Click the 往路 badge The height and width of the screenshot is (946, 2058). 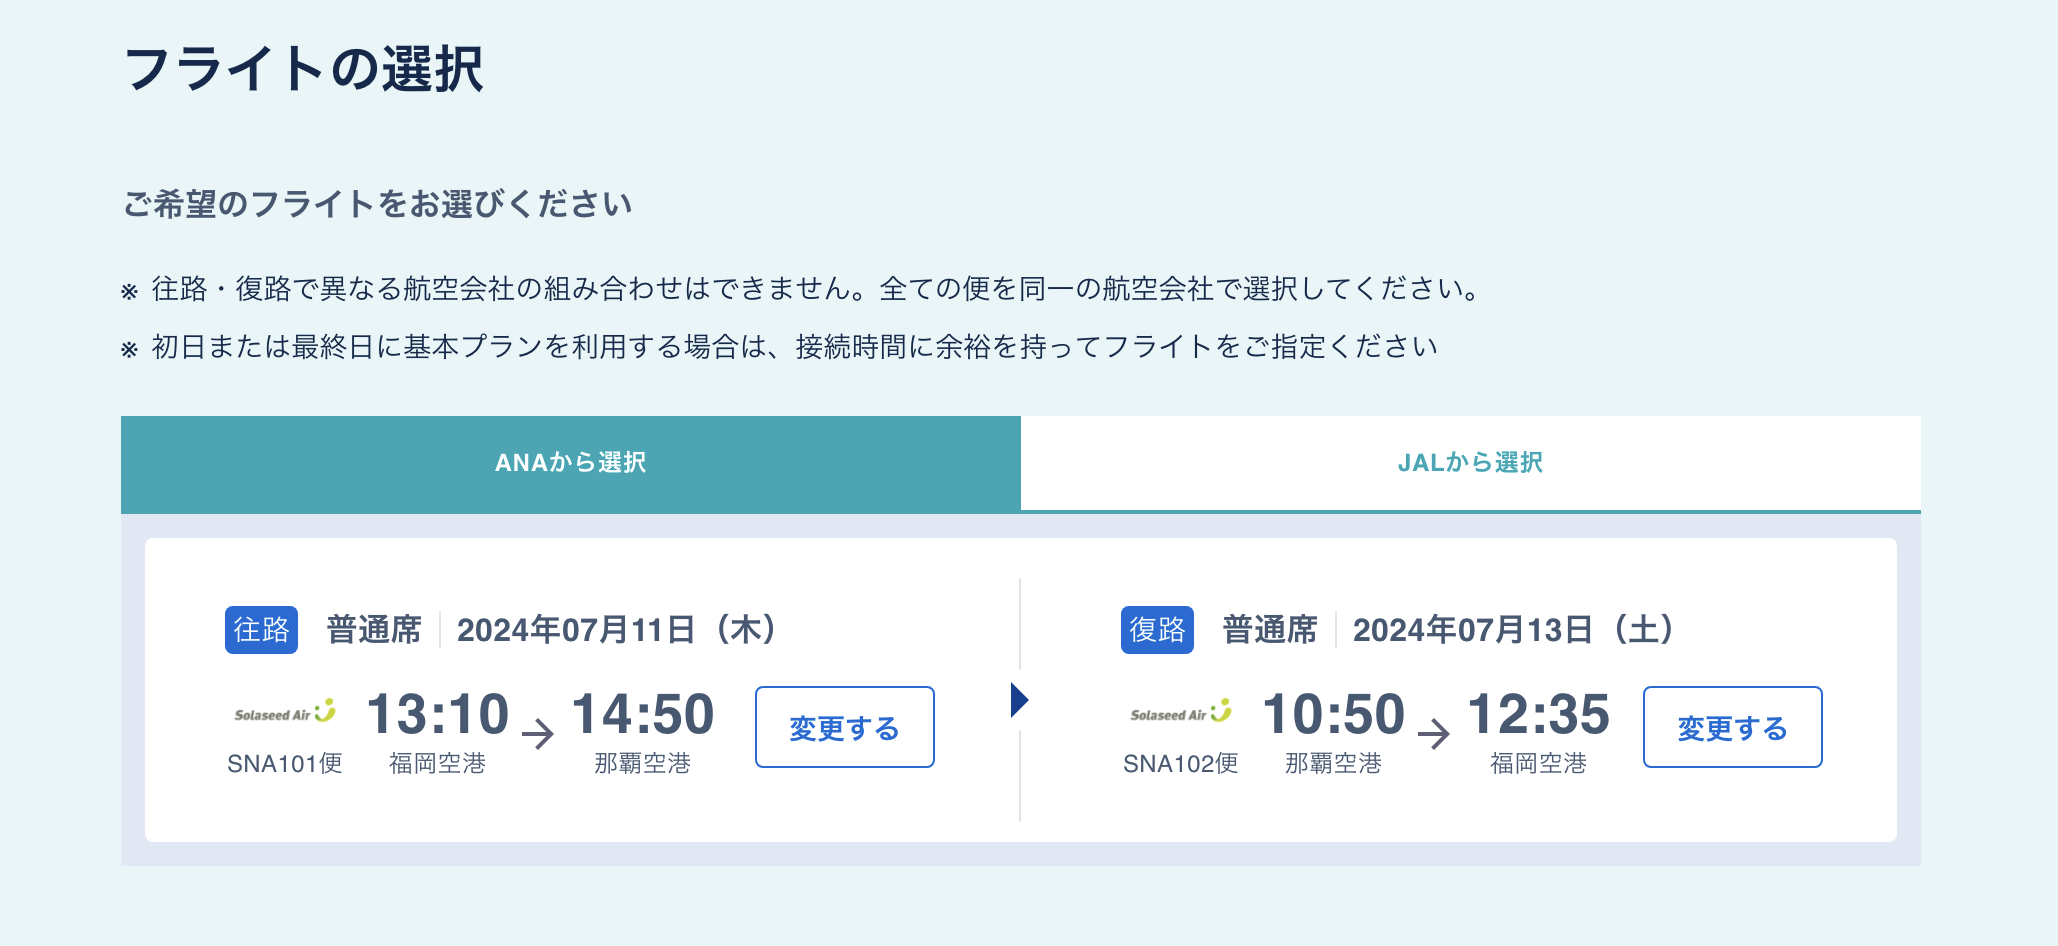[x=261, y=630]
